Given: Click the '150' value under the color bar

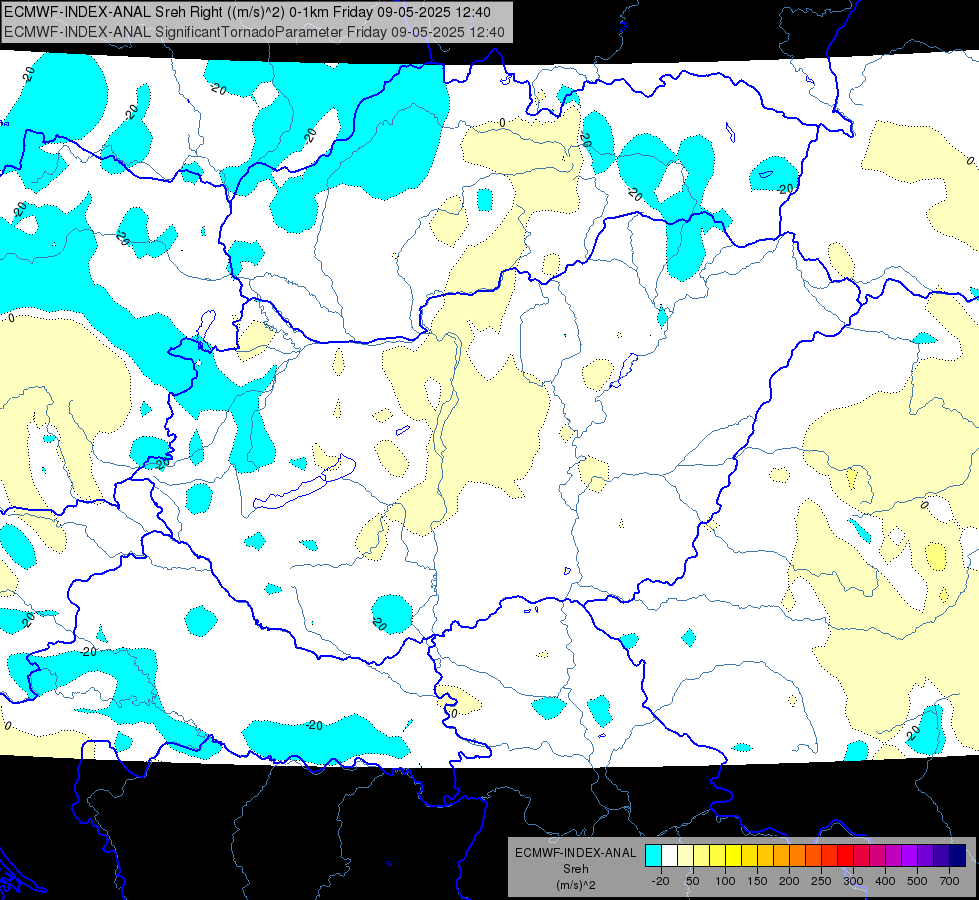Looking at the screenshot, I should [757, 881].
